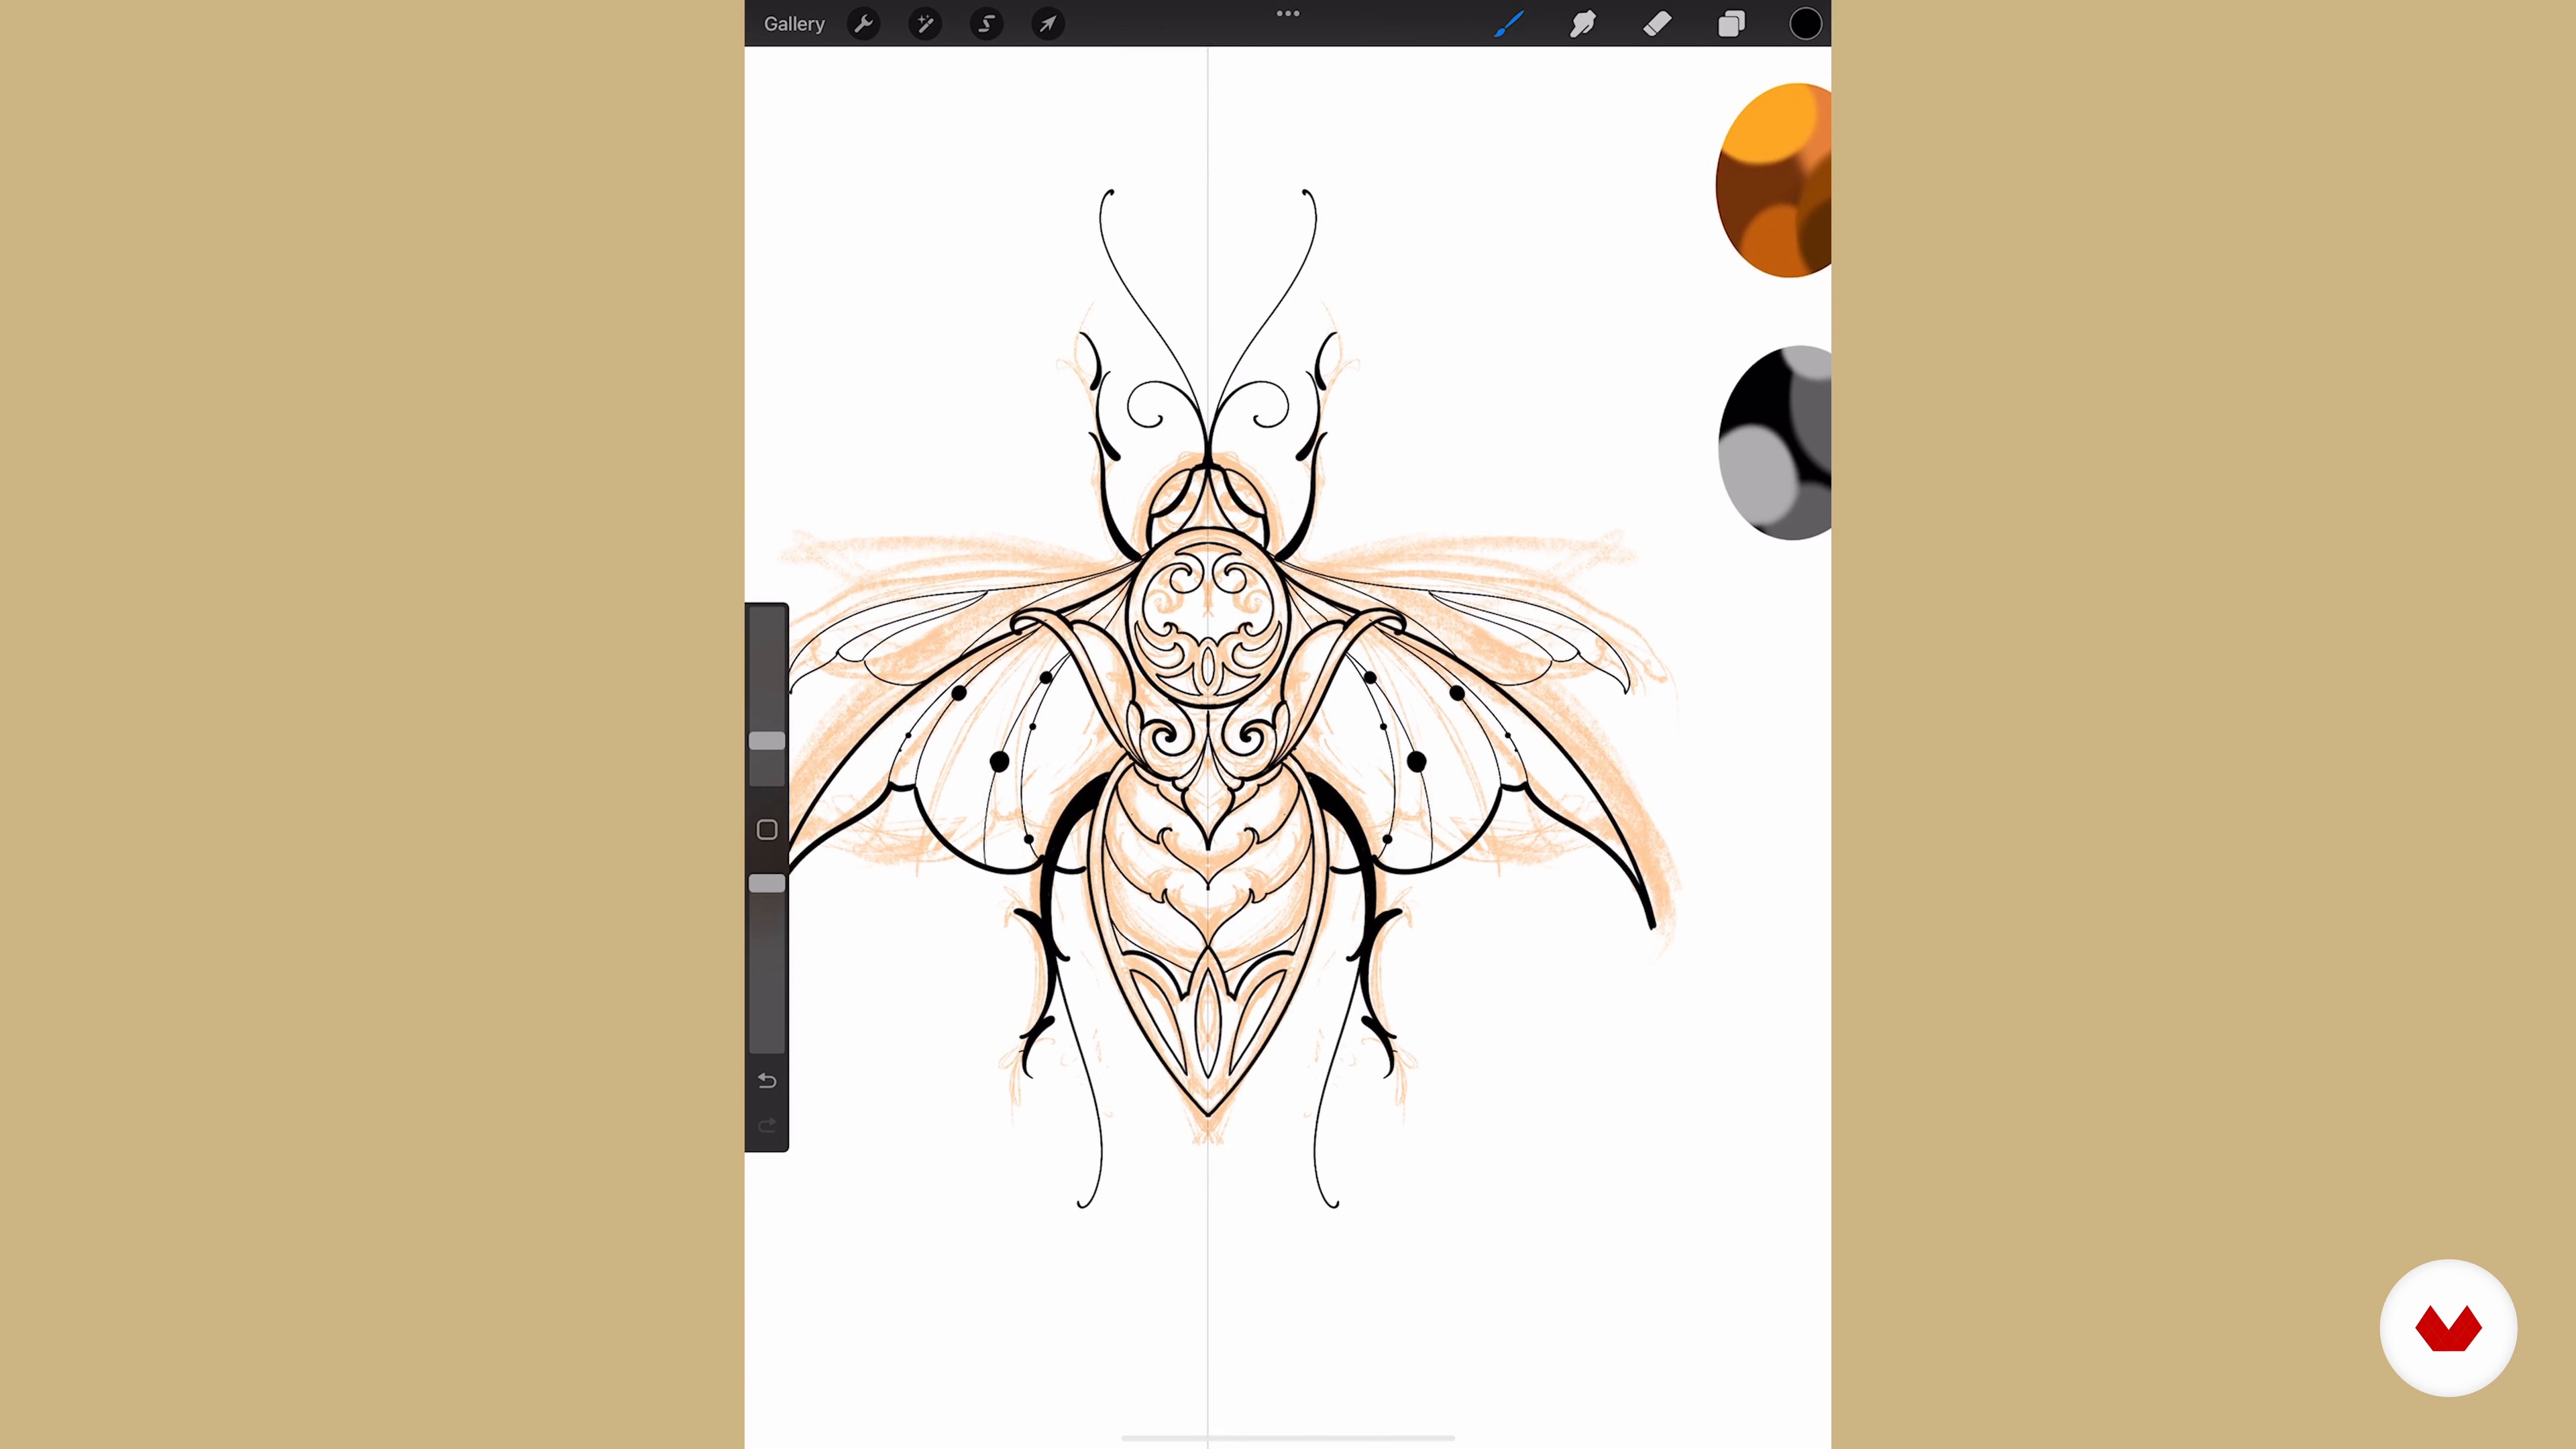This screenshot has height=1449, width=2576.
Task: Click the red logo badge in corner
Action: coord(2448,1328)
